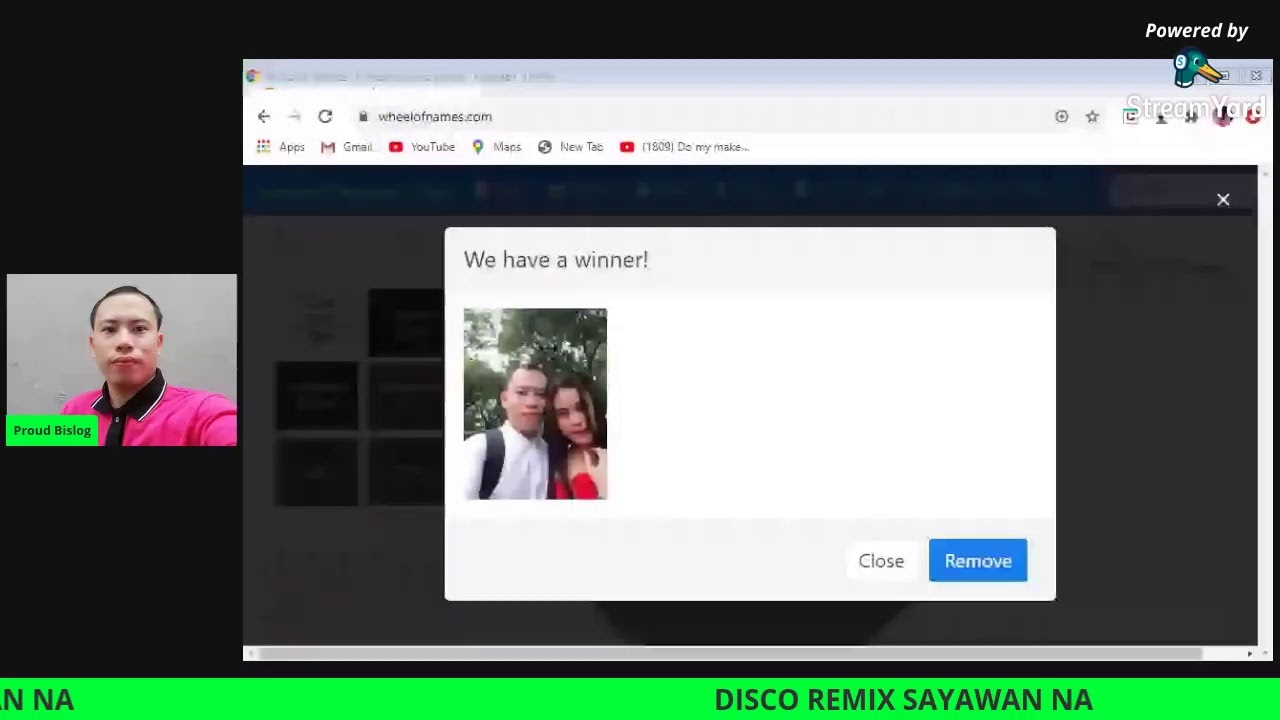Click the browser back arrow
Viewport: 1280px width, 720px height.
coord(264,116)
